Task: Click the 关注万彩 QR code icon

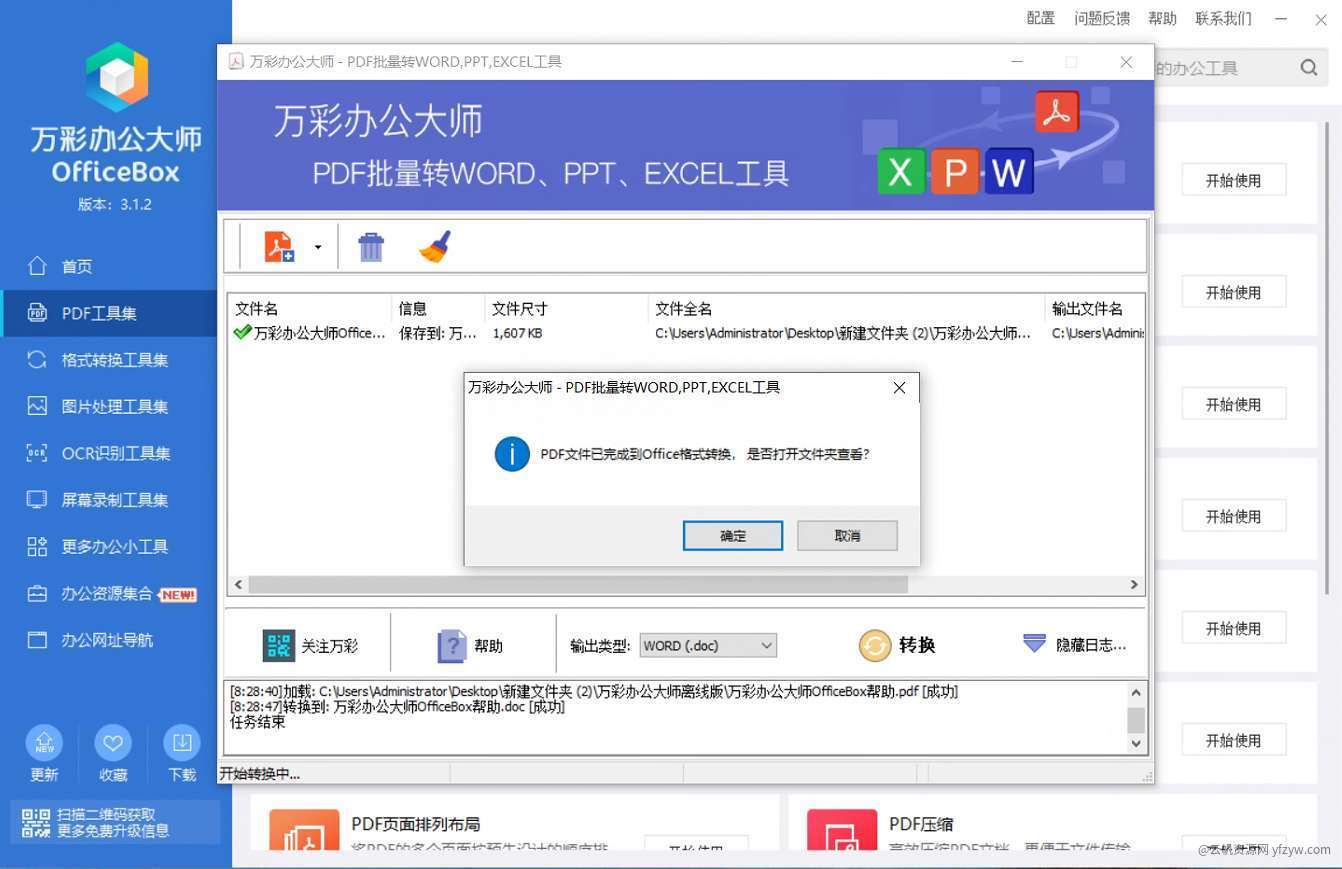Action: pos(279,646)
